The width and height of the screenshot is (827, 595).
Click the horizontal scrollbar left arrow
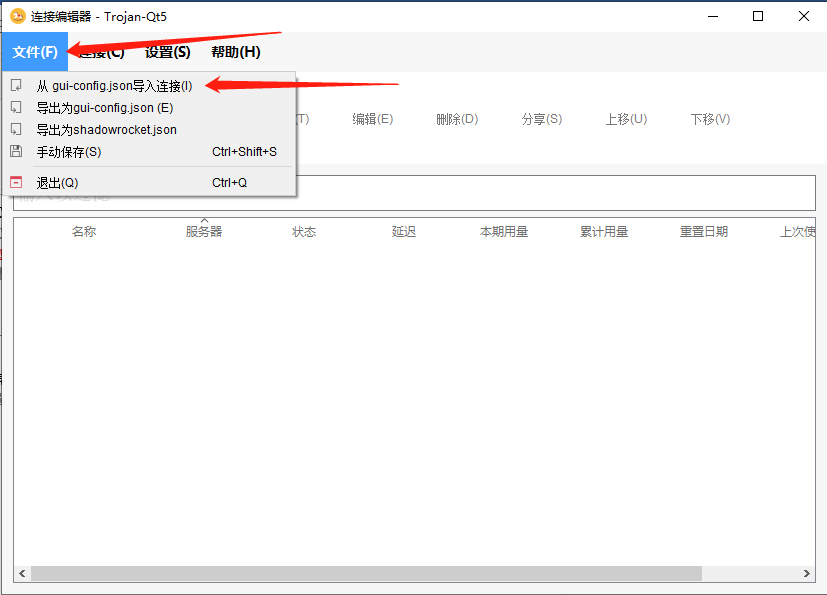22,573
